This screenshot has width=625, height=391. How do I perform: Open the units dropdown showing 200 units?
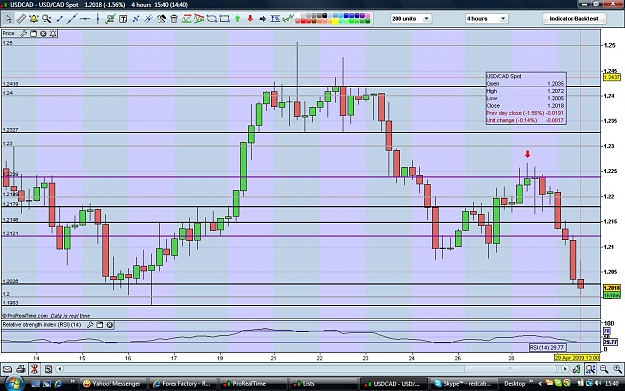pos(411,19)
